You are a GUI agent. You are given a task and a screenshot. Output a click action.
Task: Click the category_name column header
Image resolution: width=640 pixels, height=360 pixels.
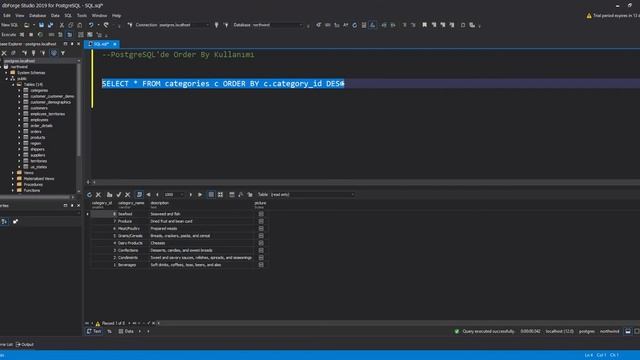tap(131, 204)
